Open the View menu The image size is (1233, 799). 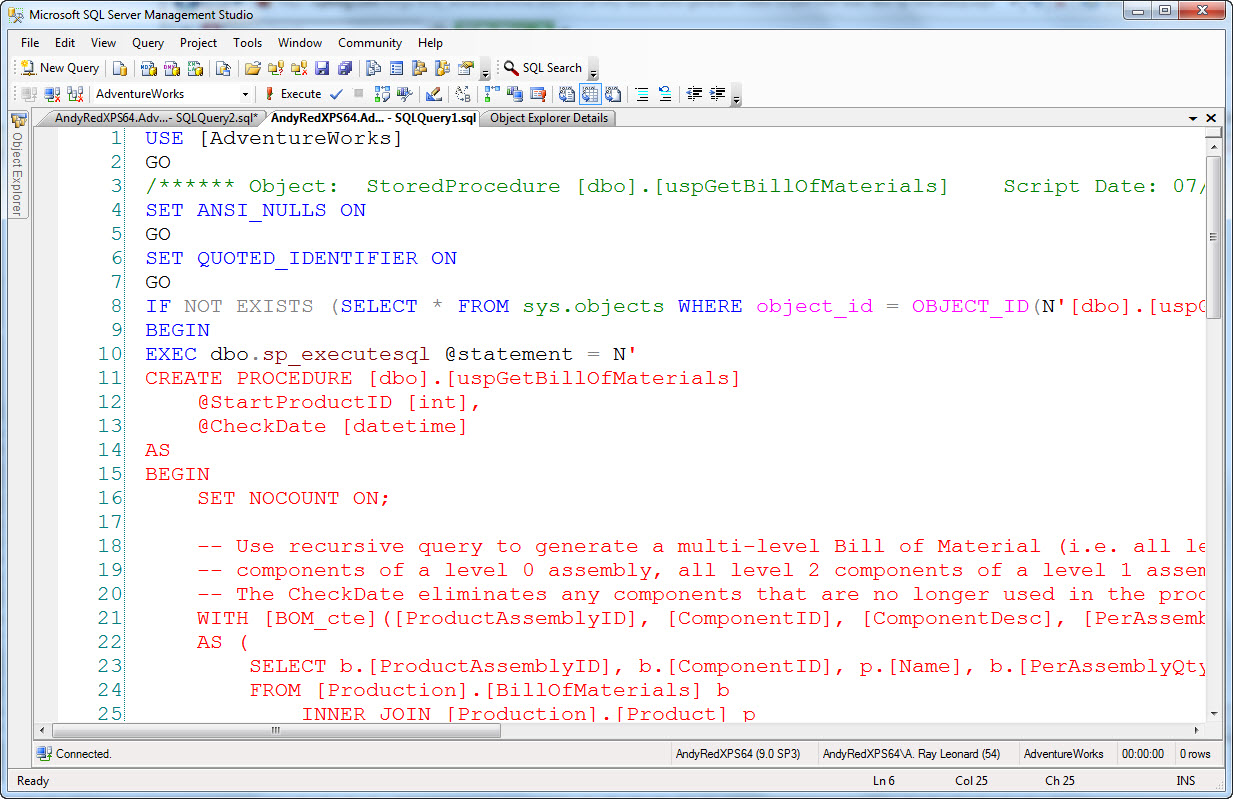(x=104, y=43)
